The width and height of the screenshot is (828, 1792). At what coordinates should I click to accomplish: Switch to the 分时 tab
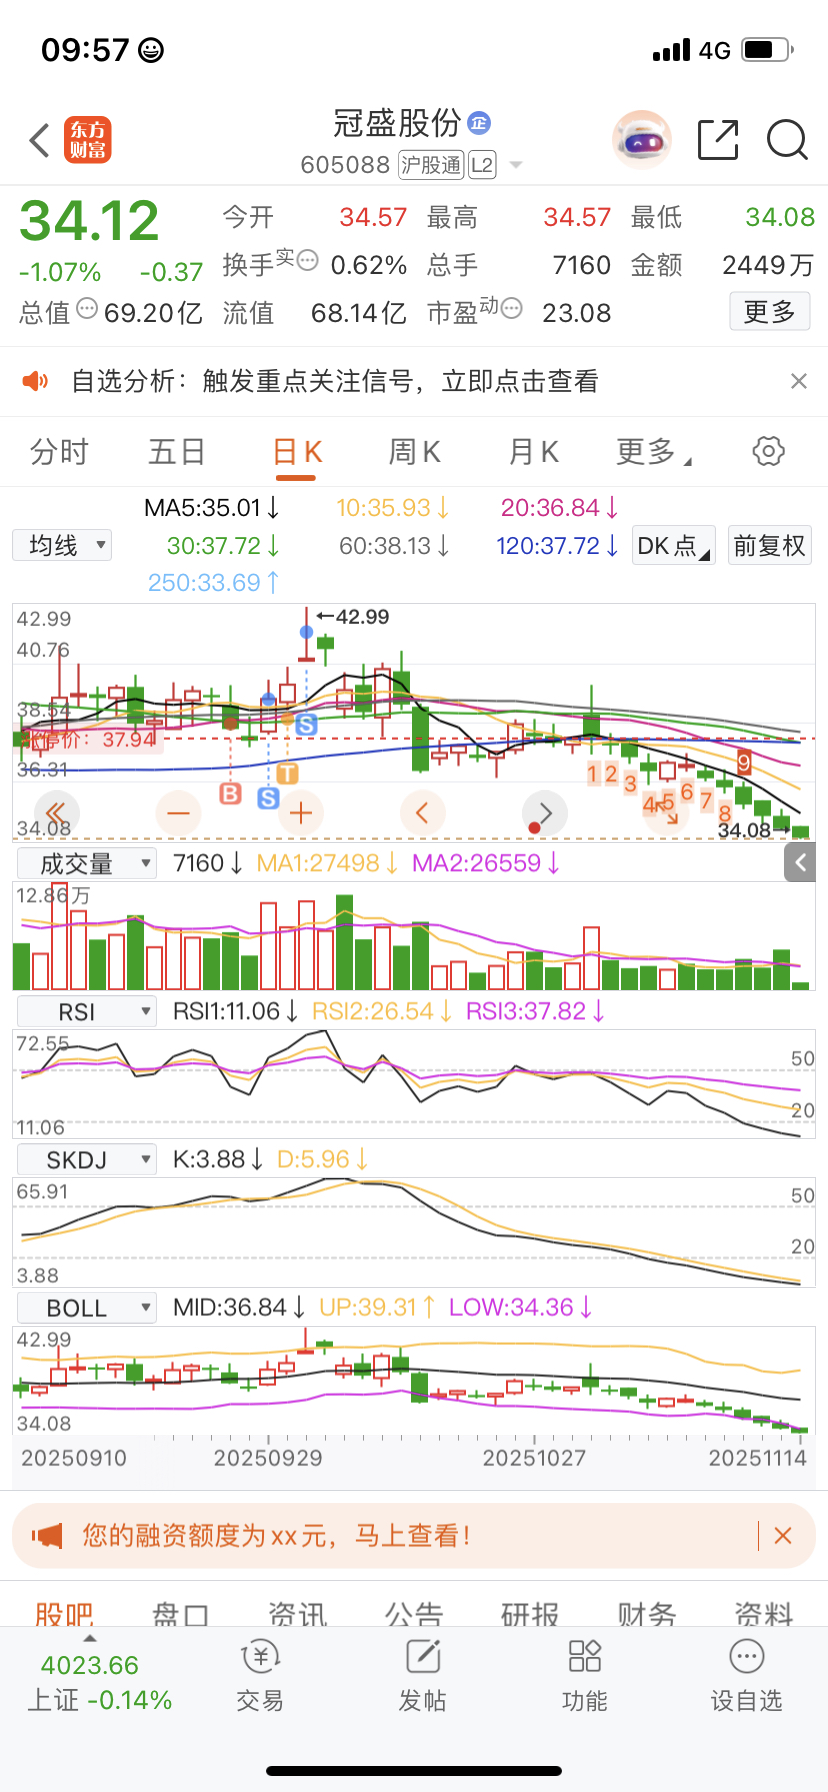(59, 452)
